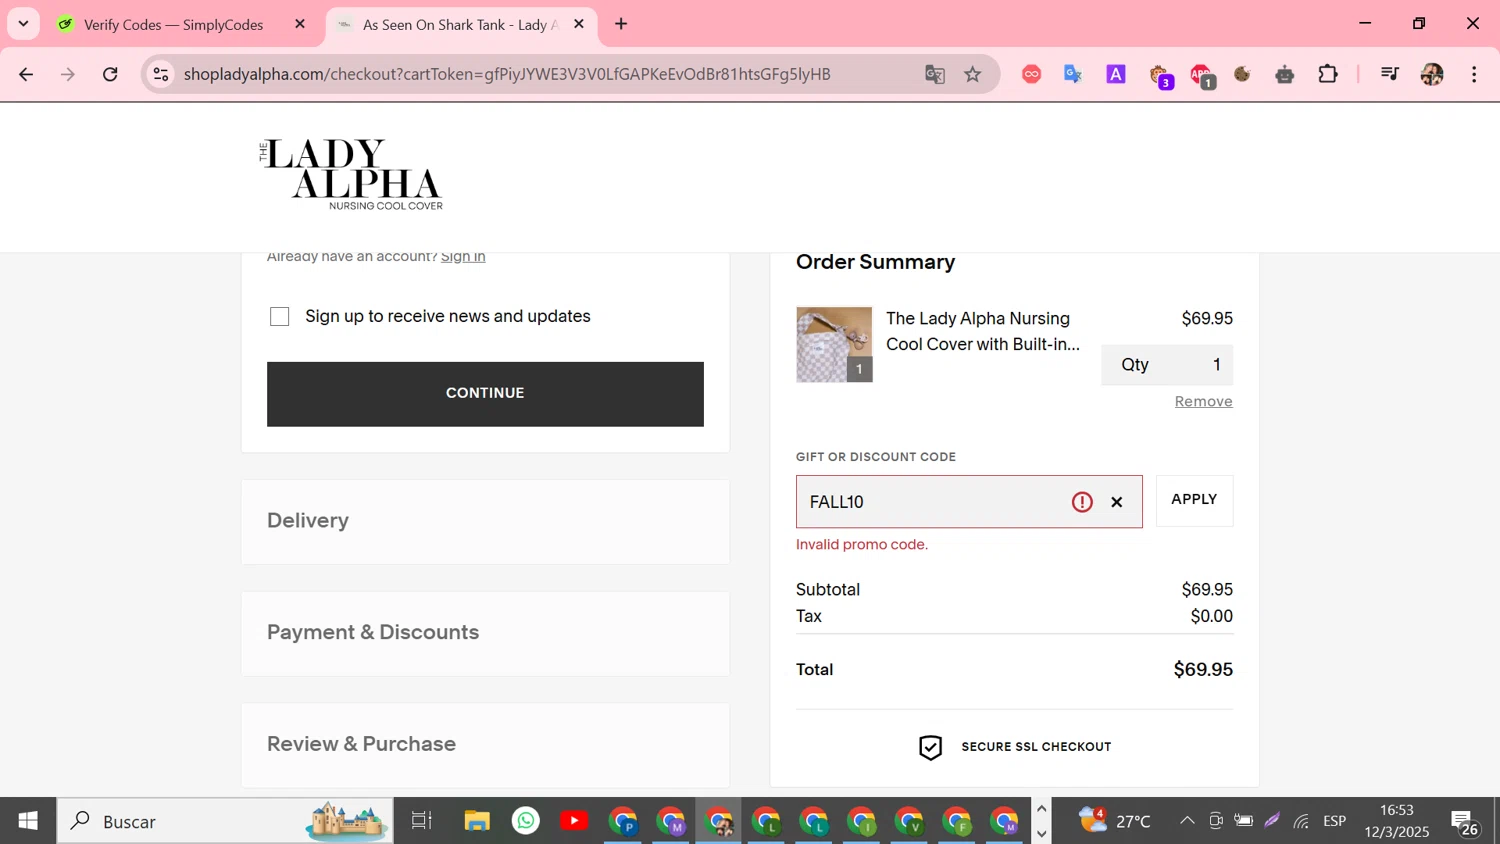Image resolution: width=1500 pixels, height=844 pixels.
Task: Open the Google Translate extension icon
Action: point(1073,74)
